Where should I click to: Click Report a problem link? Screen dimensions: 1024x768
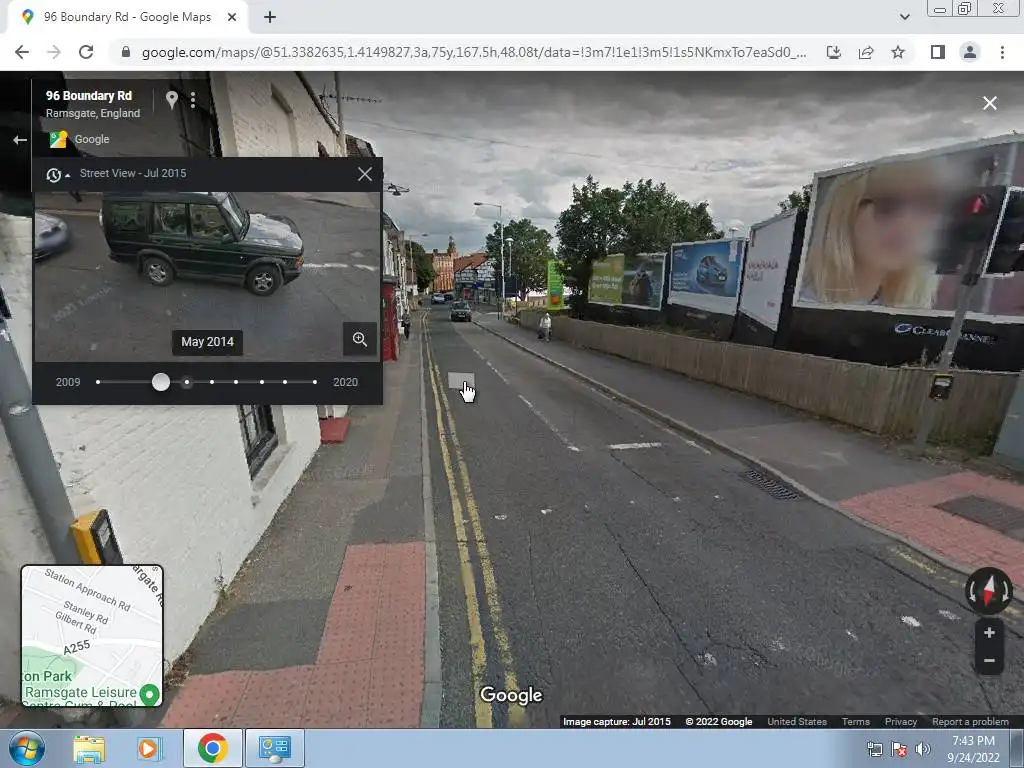click(x=970, y=722)
